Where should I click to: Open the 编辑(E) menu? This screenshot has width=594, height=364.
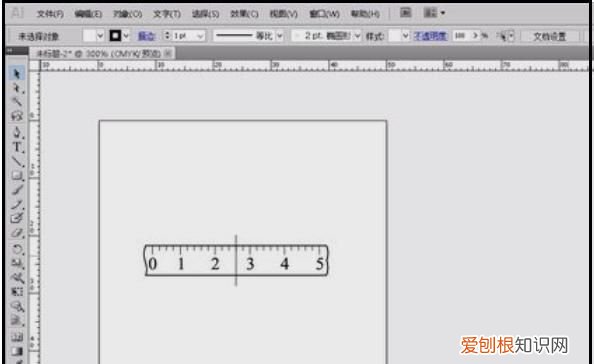(88, 14)
